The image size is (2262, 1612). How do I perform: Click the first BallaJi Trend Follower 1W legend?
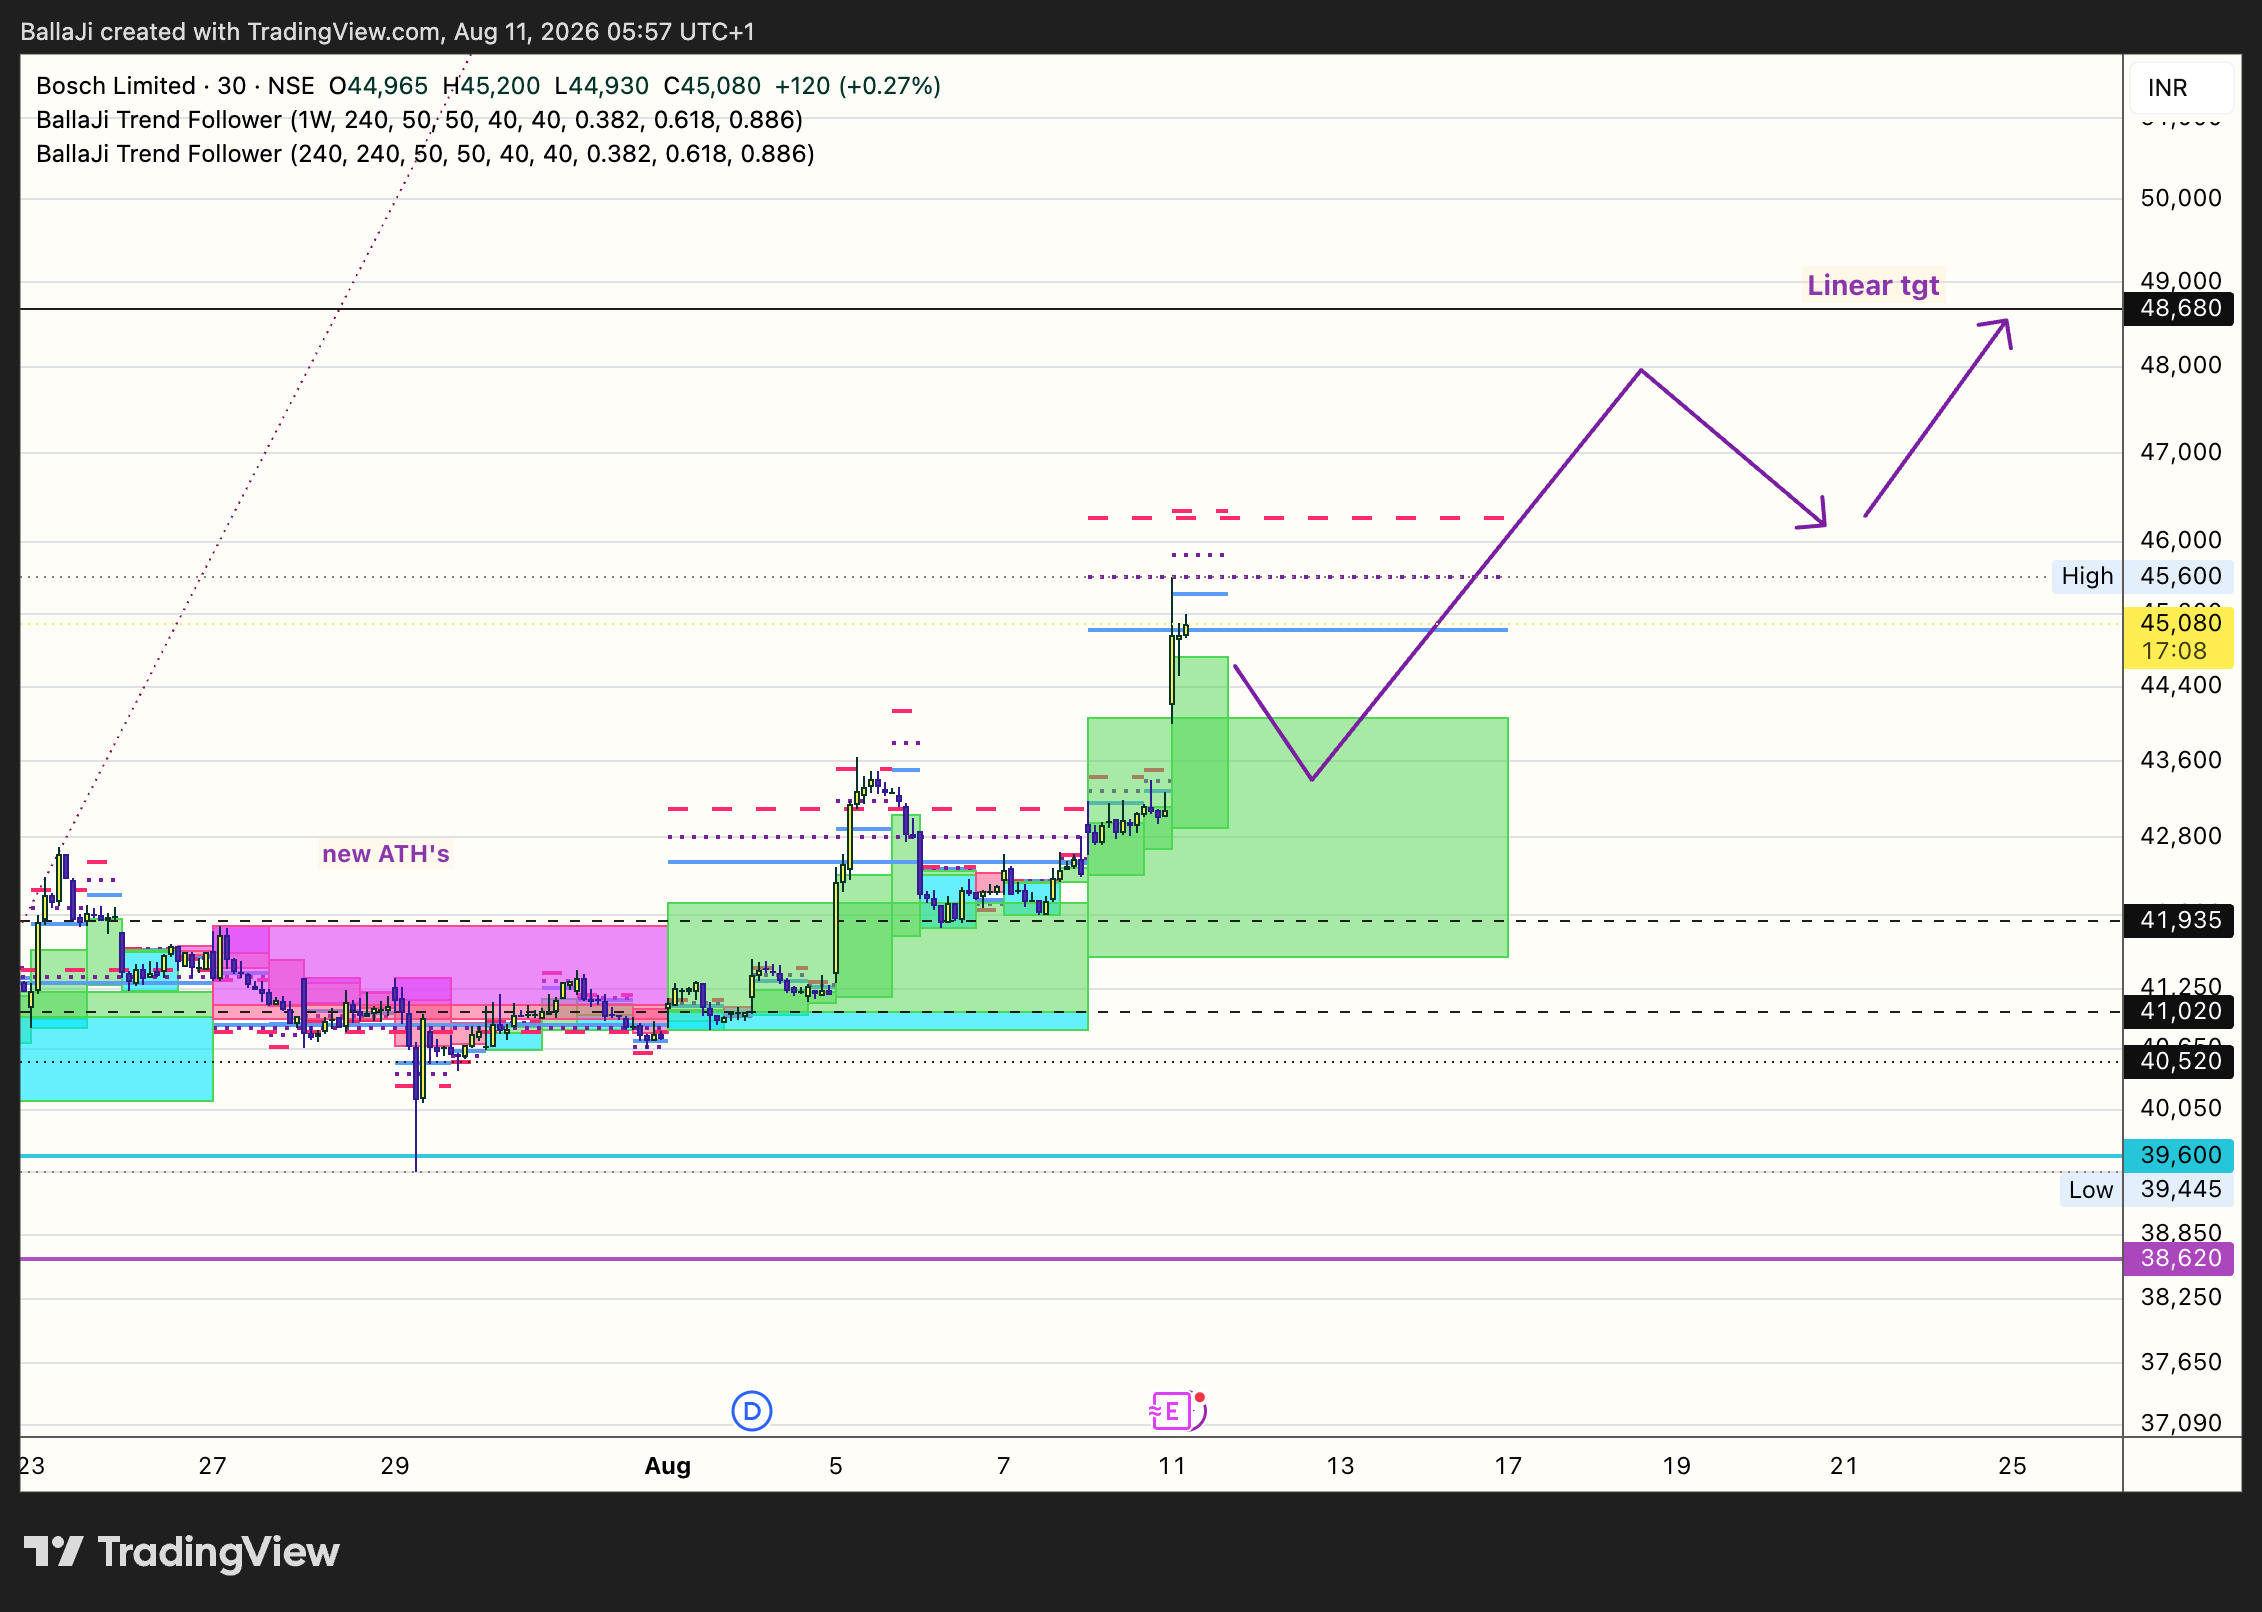419,120
